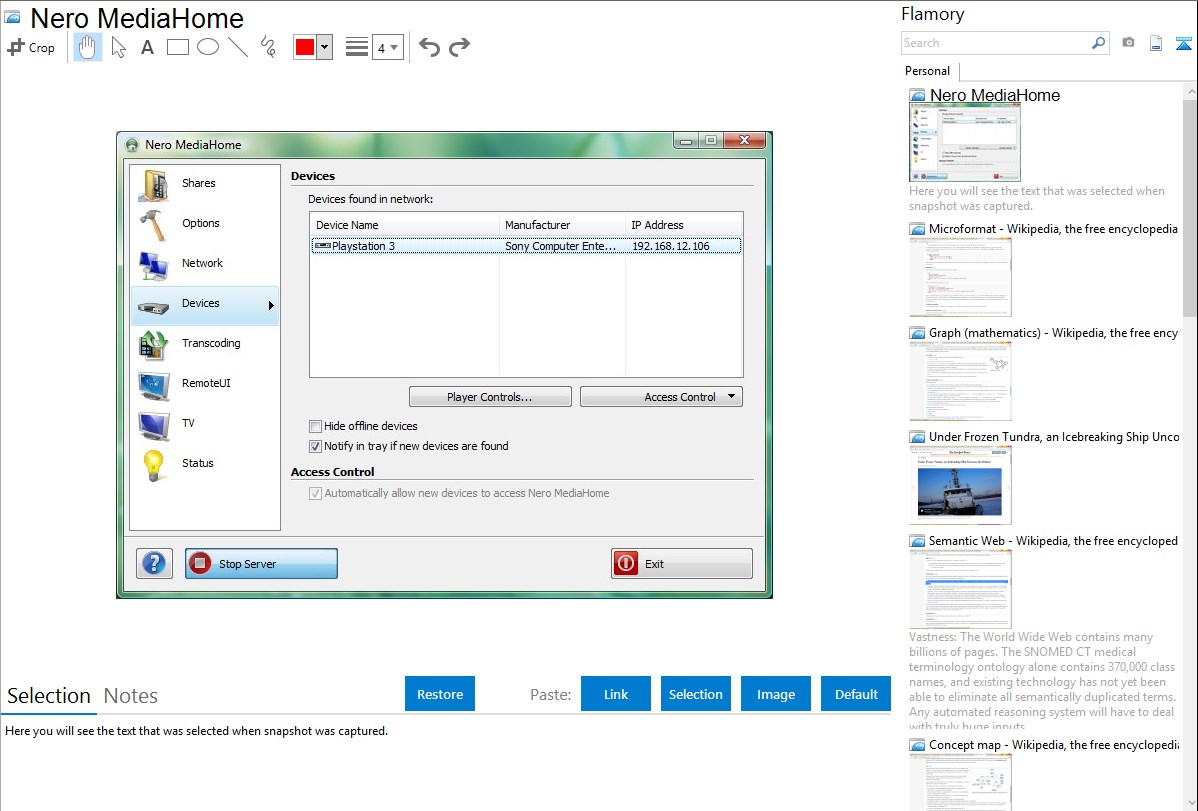Open the Personal tab in Flamory
1198x811 pixels.
coord(927,71)
